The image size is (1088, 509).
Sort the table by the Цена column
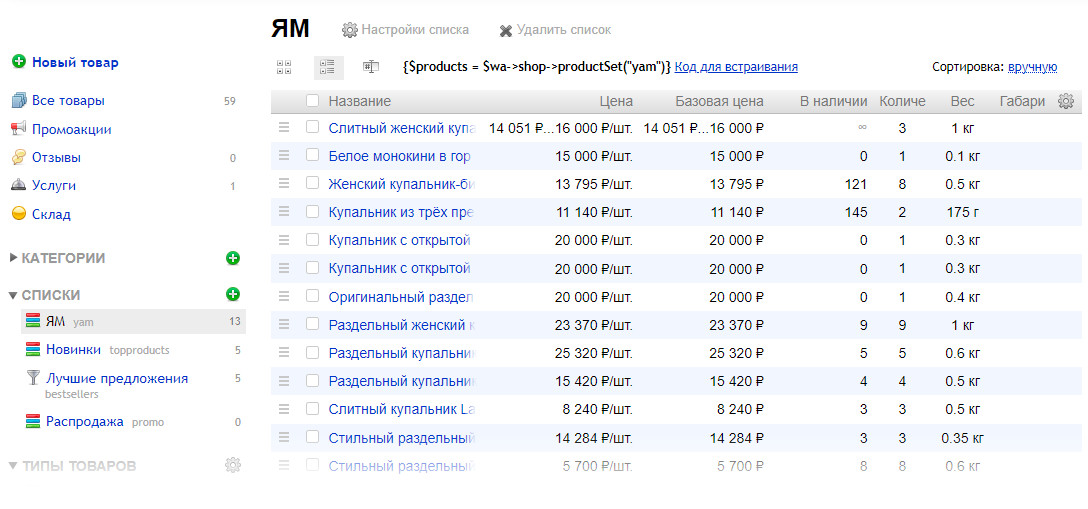coord(616,101)
